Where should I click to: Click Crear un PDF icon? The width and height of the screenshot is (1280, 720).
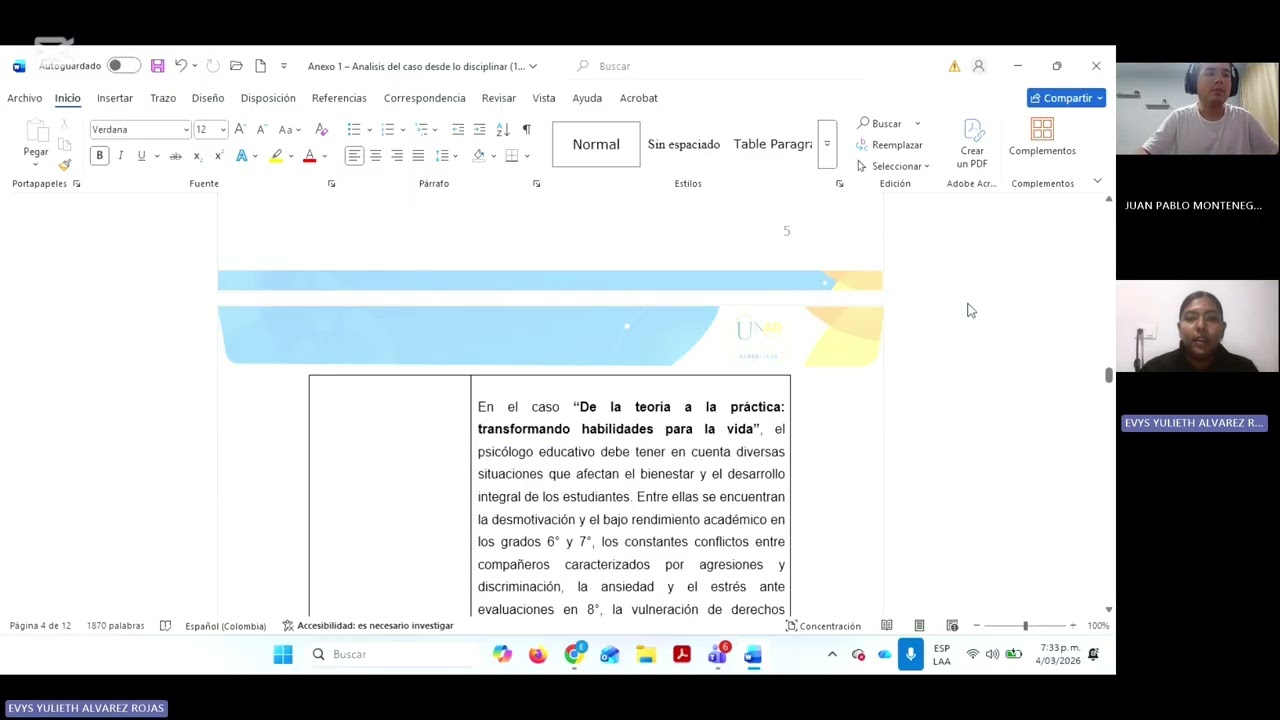click(972, 143)
